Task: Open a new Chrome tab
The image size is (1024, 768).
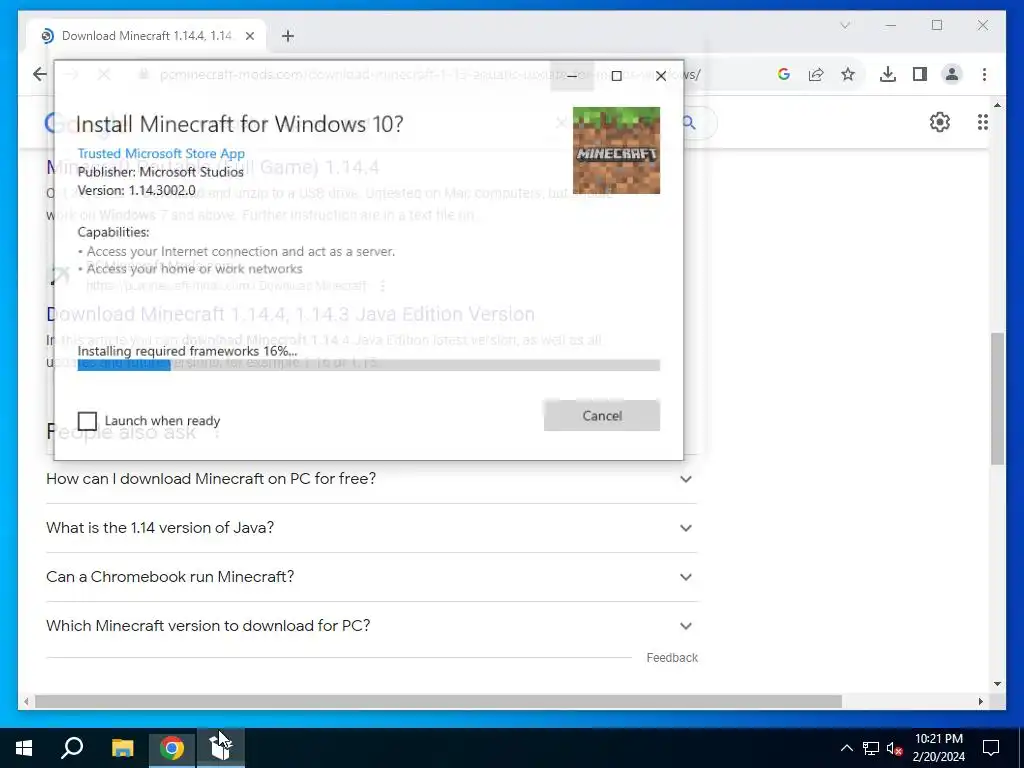Action: pyautogui.click(x=287, y=36)
